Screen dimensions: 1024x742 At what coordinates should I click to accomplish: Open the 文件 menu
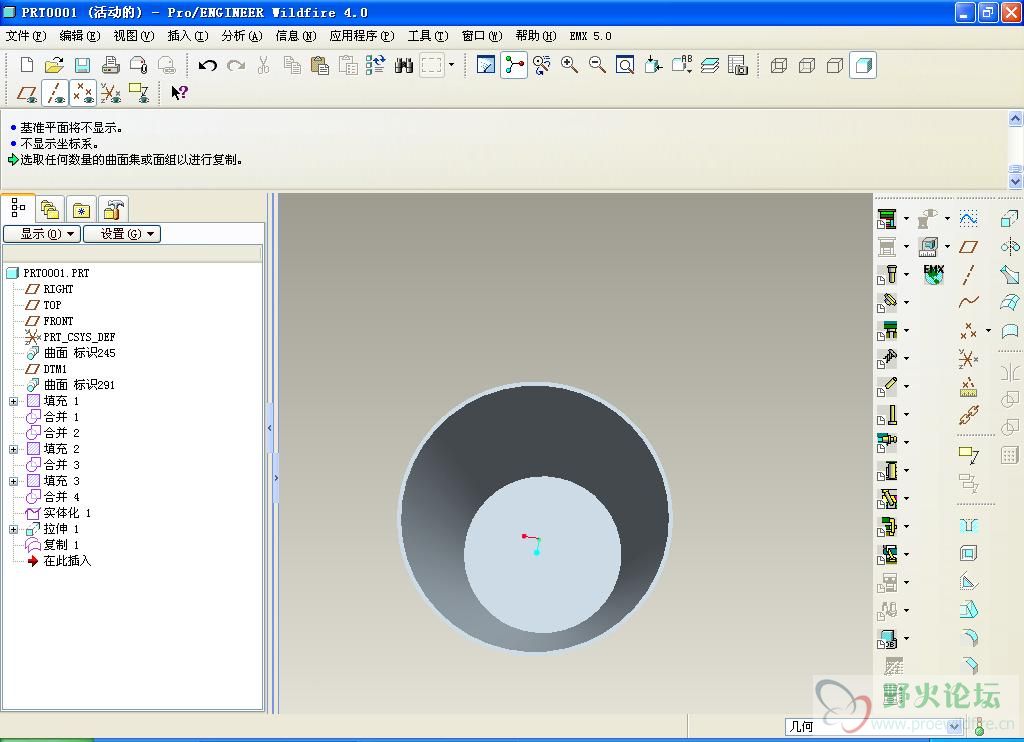26,36
